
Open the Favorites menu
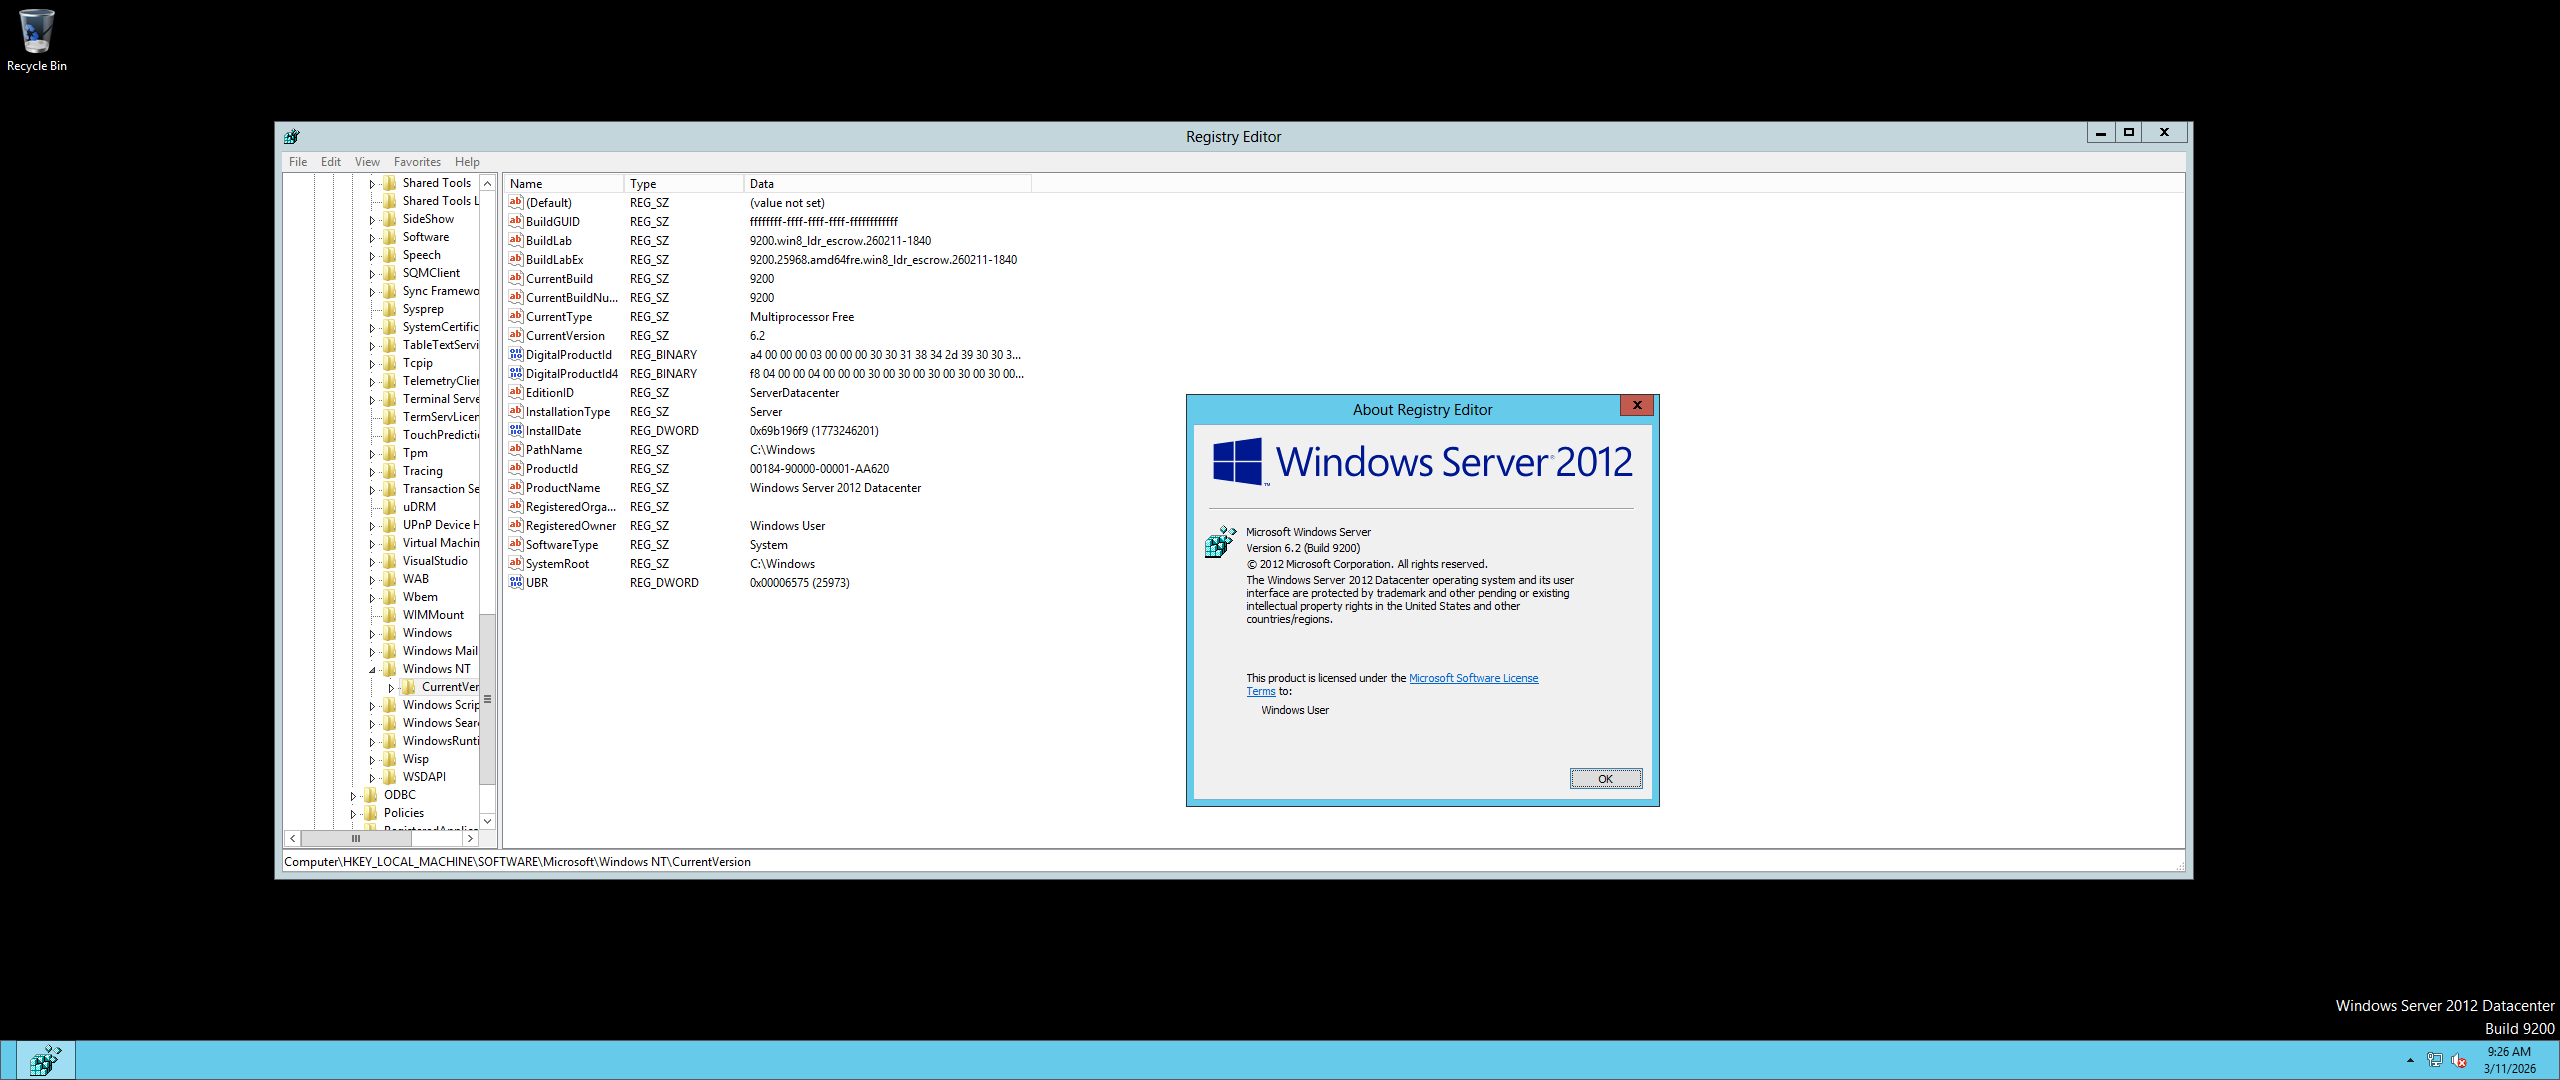[x=417, y=162]
